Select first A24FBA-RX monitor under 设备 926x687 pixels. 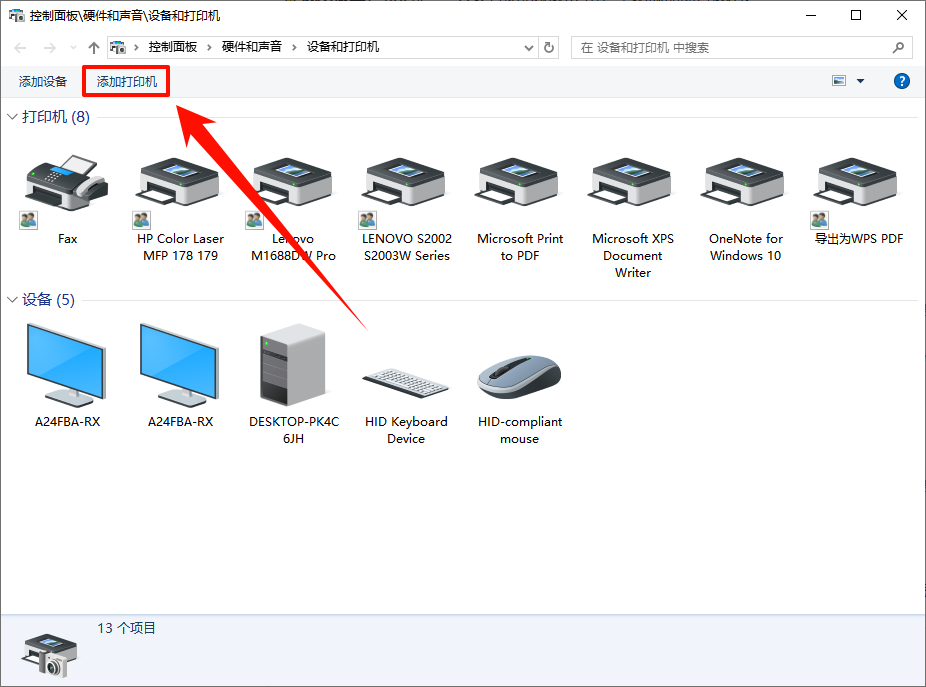[x=67, y=365]
